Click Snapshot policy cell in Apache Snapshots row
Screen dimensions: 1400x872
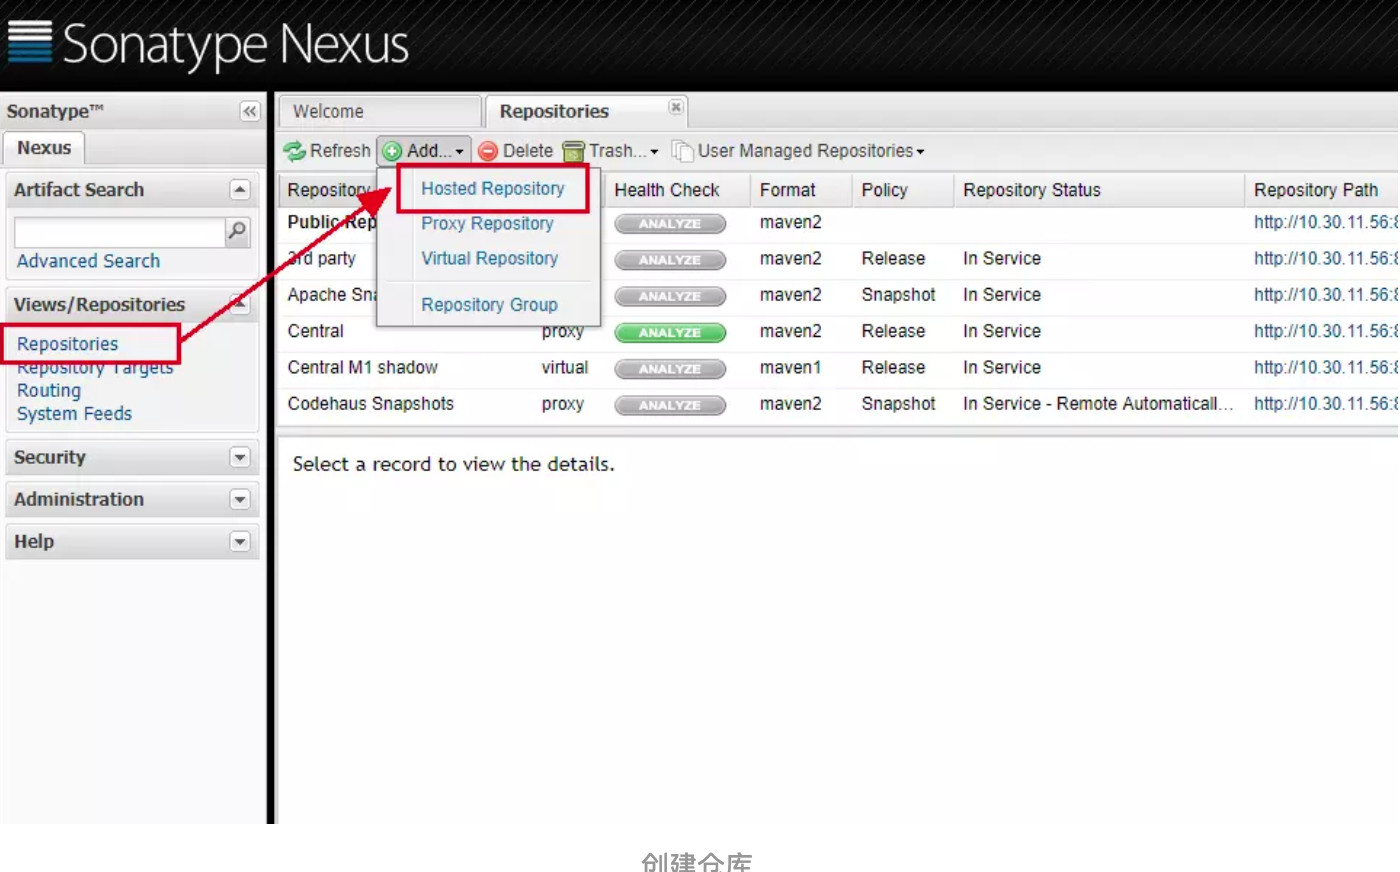898,295
